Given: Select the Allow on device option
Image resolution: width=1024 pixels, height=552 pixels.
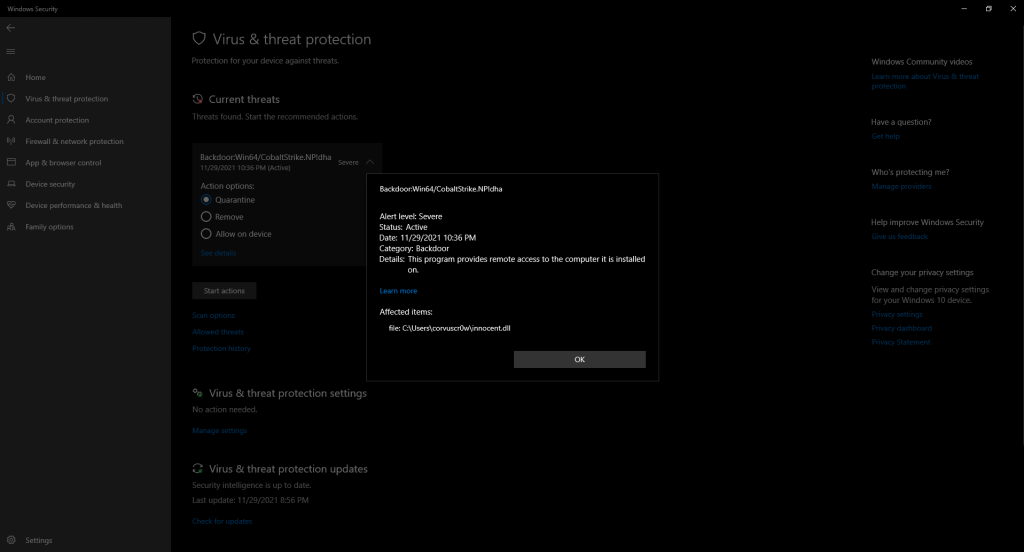Looking at the screenshot, I should pos(207,234).
